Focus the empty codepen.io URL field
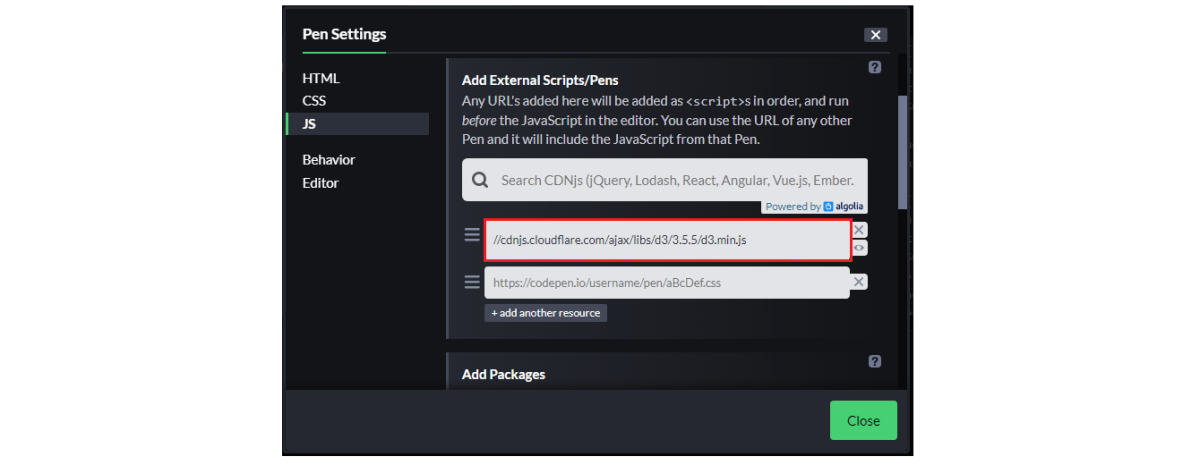This screenshot has height=465, width=1200. click(x=667, y=282)
